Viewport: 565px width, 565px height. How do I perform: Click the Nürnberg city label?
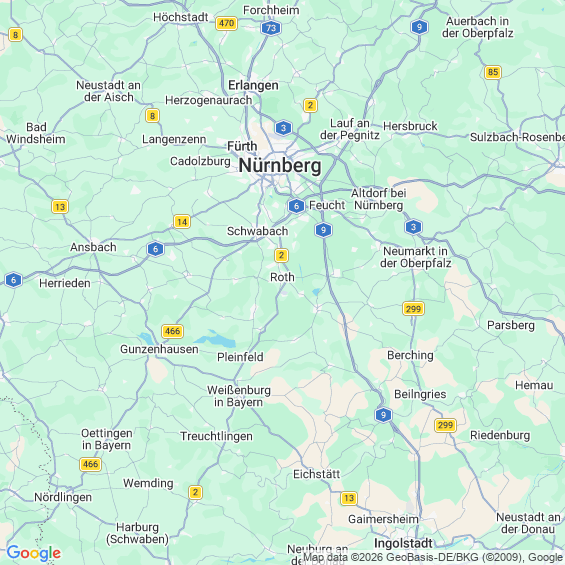(x=280, y=166)
